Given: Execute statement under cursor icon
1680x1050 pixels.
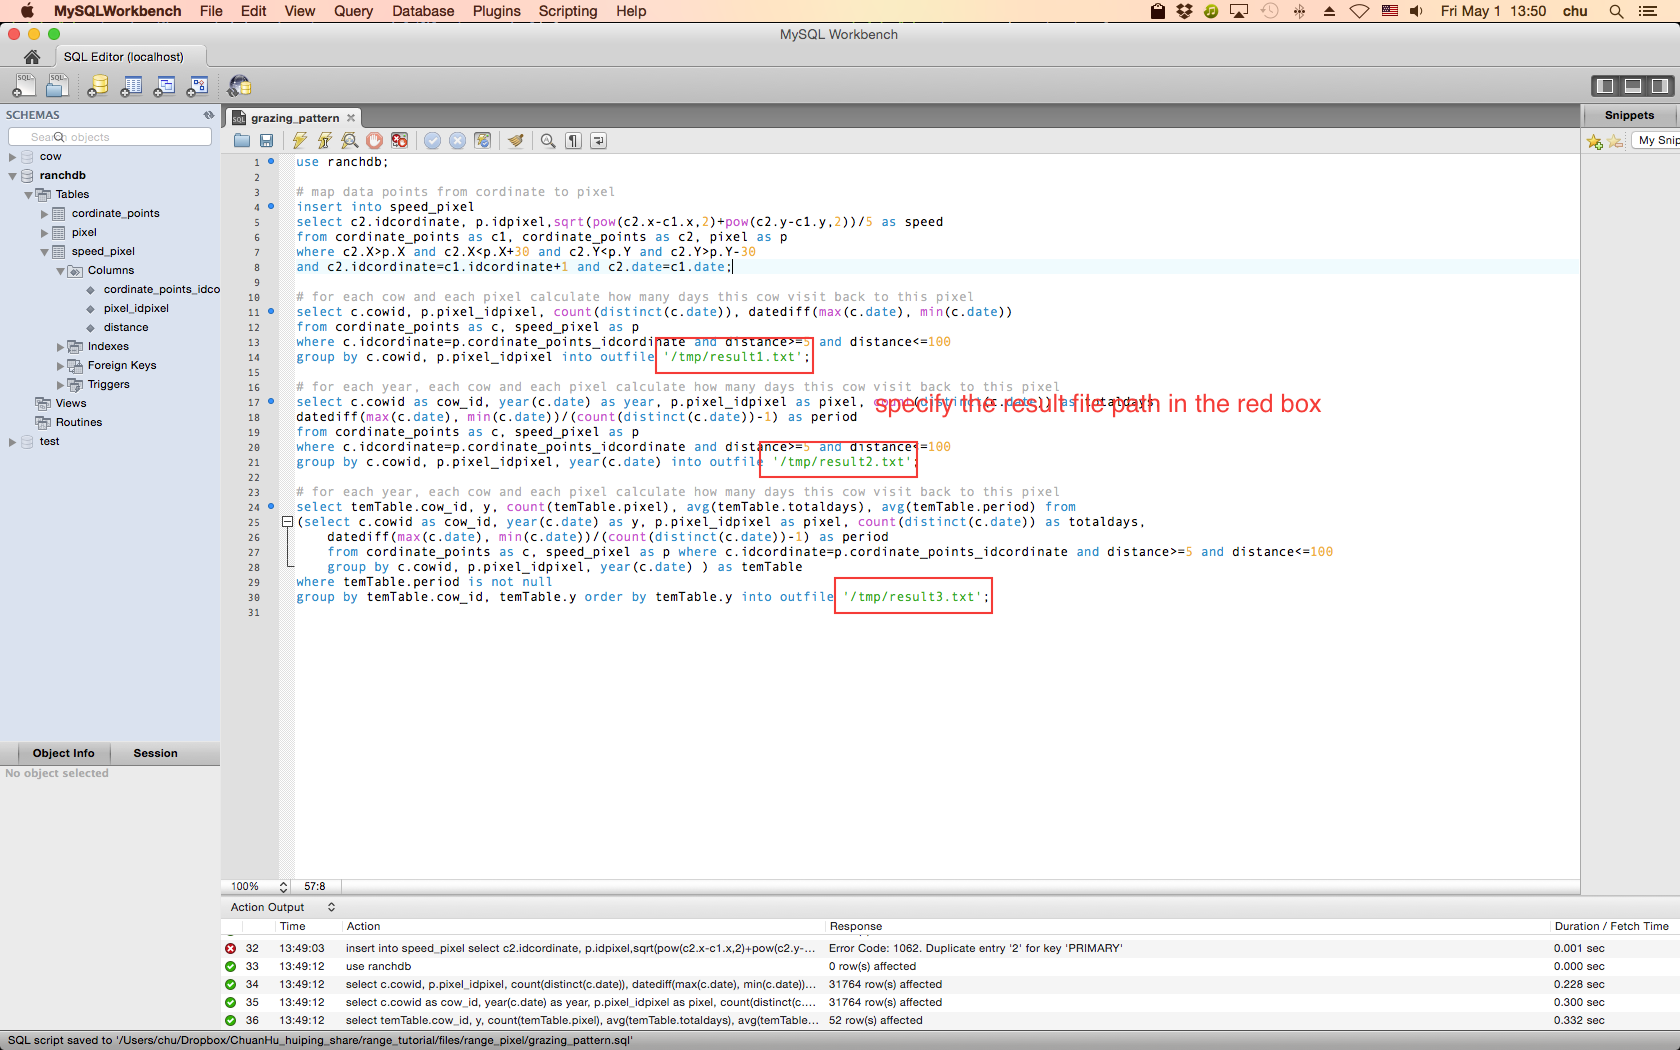Looking at the screenshot, I should tap(325, 141).
